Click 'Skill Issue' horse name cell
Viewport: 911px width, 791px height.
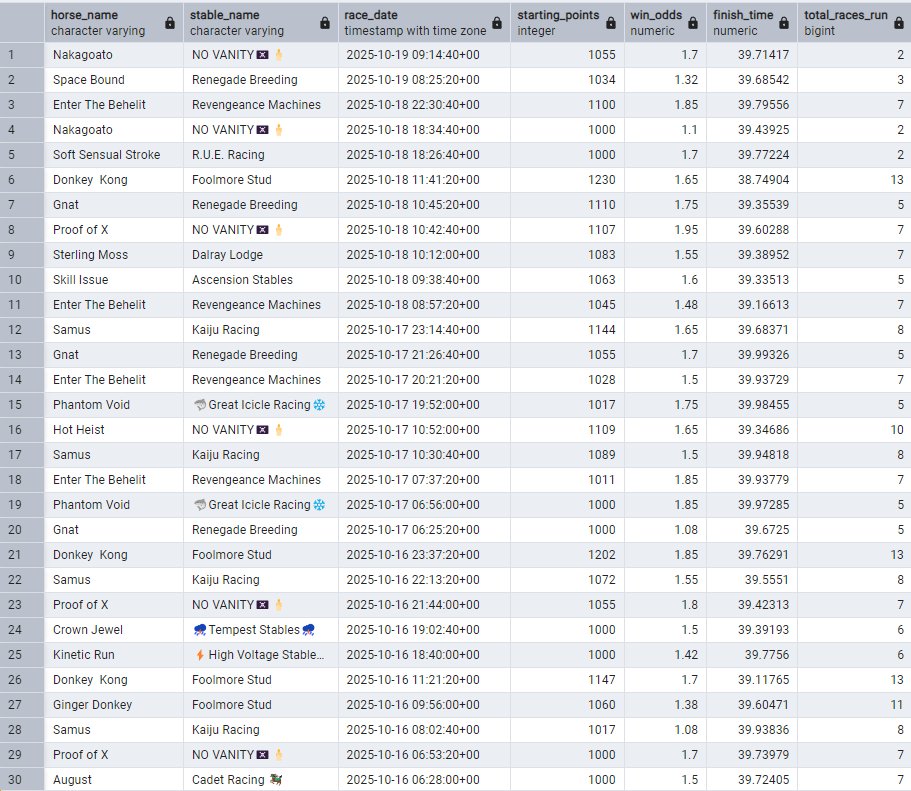click(114, 280)
